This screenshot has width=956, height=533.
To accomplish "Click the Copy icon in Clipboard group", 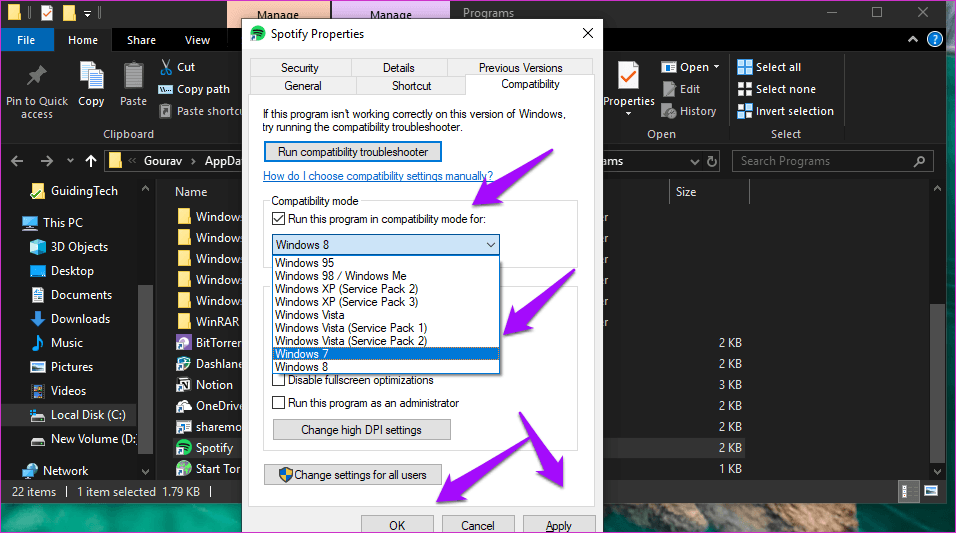I will coord(91,76).
